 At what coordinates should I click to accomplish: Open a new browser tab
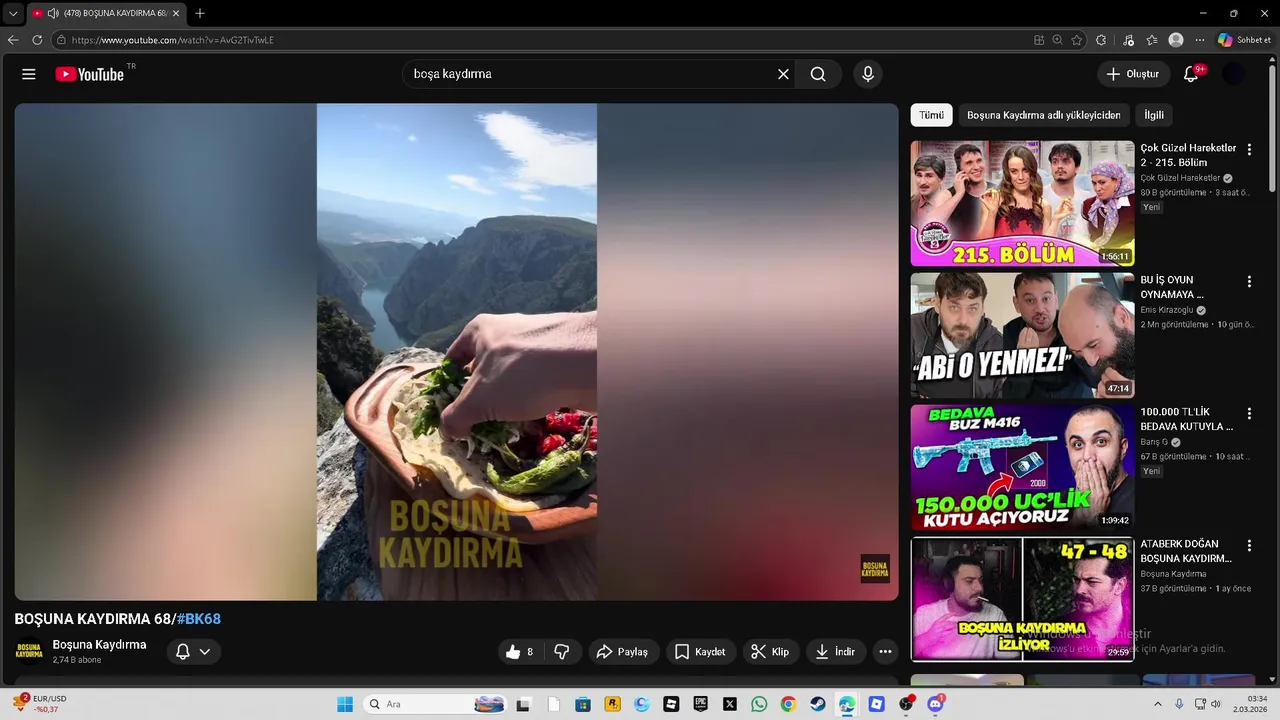200,13
